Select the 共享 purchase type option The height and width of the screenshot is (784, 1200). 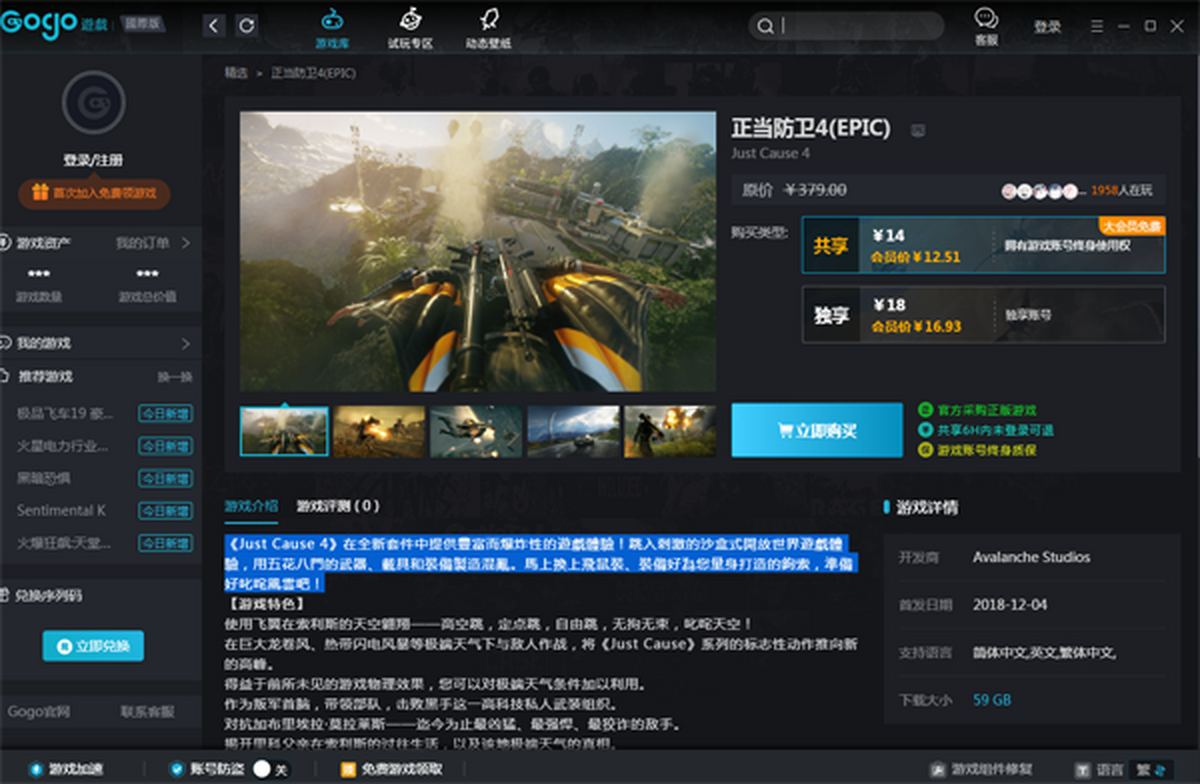pyautogui.click(x=982, y=245)
